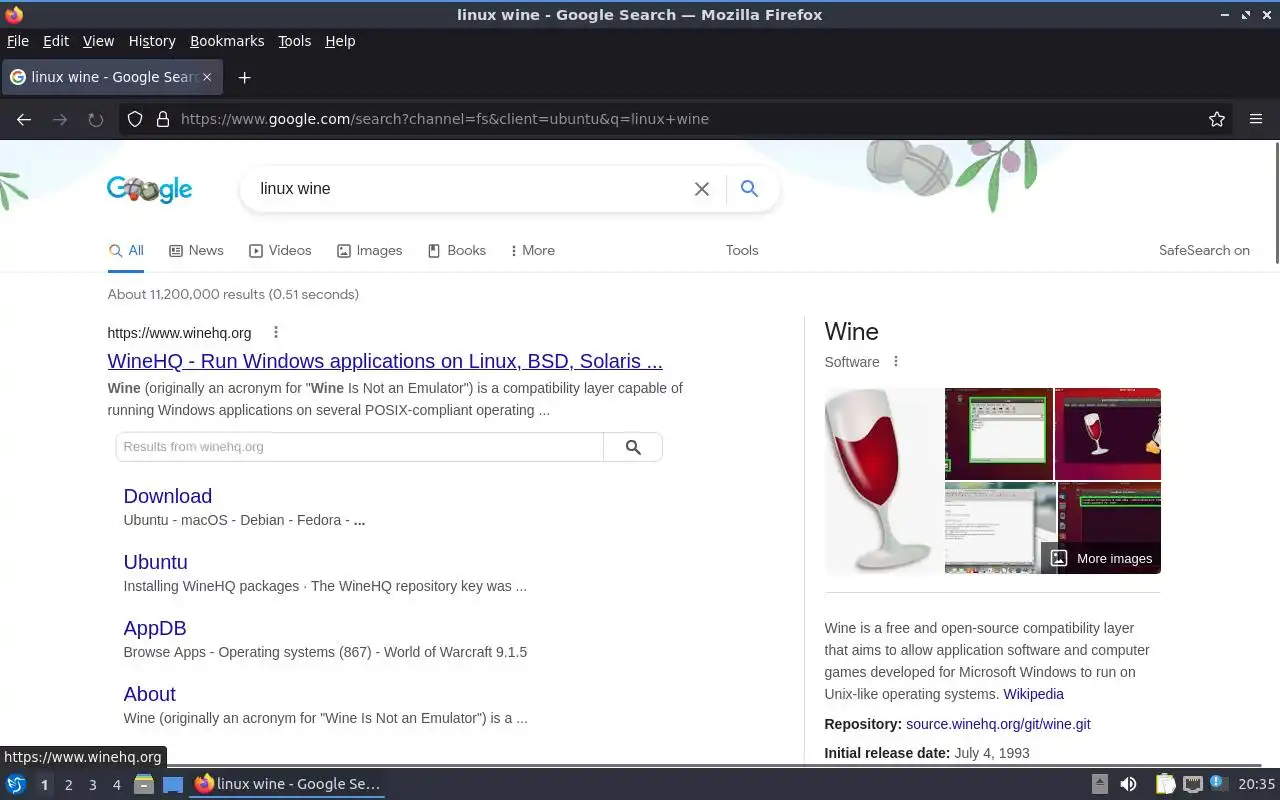1280x800 pixels.
Task: Open three-dot menu beside Software label
Action: pyautogui.click(x=896, y=362)
